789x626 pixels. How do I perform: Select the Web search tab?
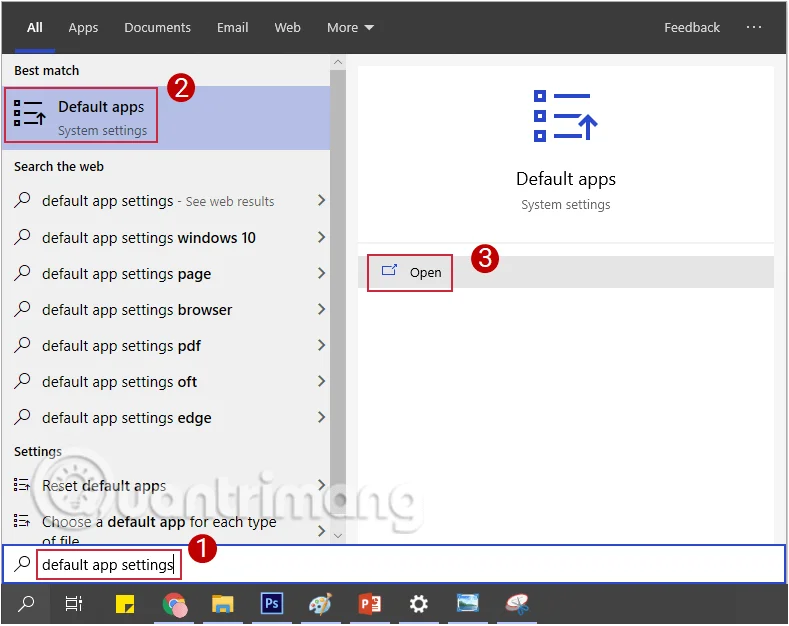[287, 28]
